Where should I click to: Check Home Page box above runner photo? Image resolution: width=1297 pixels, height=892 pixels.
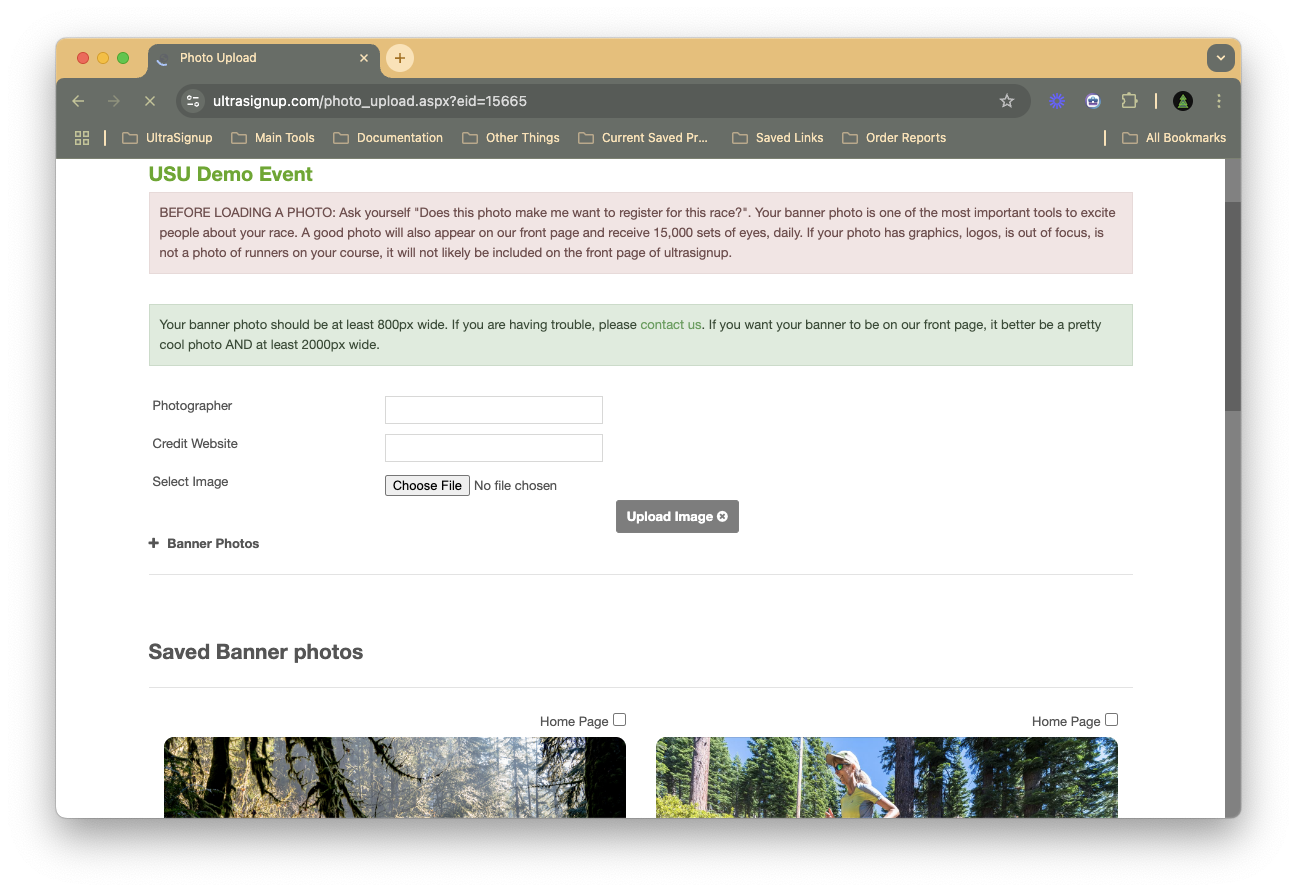1112,720
